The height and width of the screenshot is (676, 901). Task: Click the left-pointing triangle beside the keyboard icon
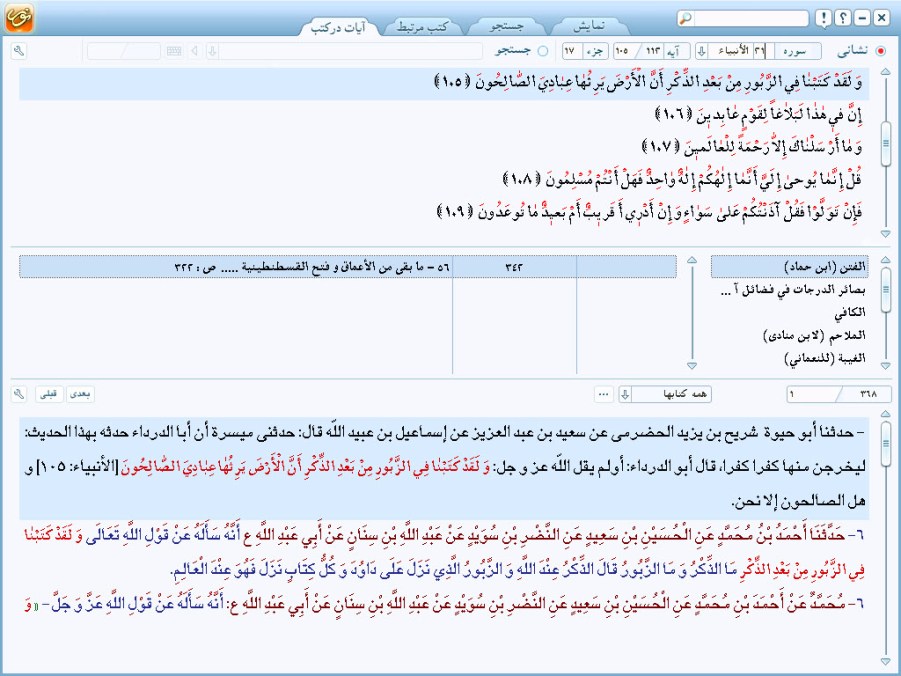pos(194,51)
